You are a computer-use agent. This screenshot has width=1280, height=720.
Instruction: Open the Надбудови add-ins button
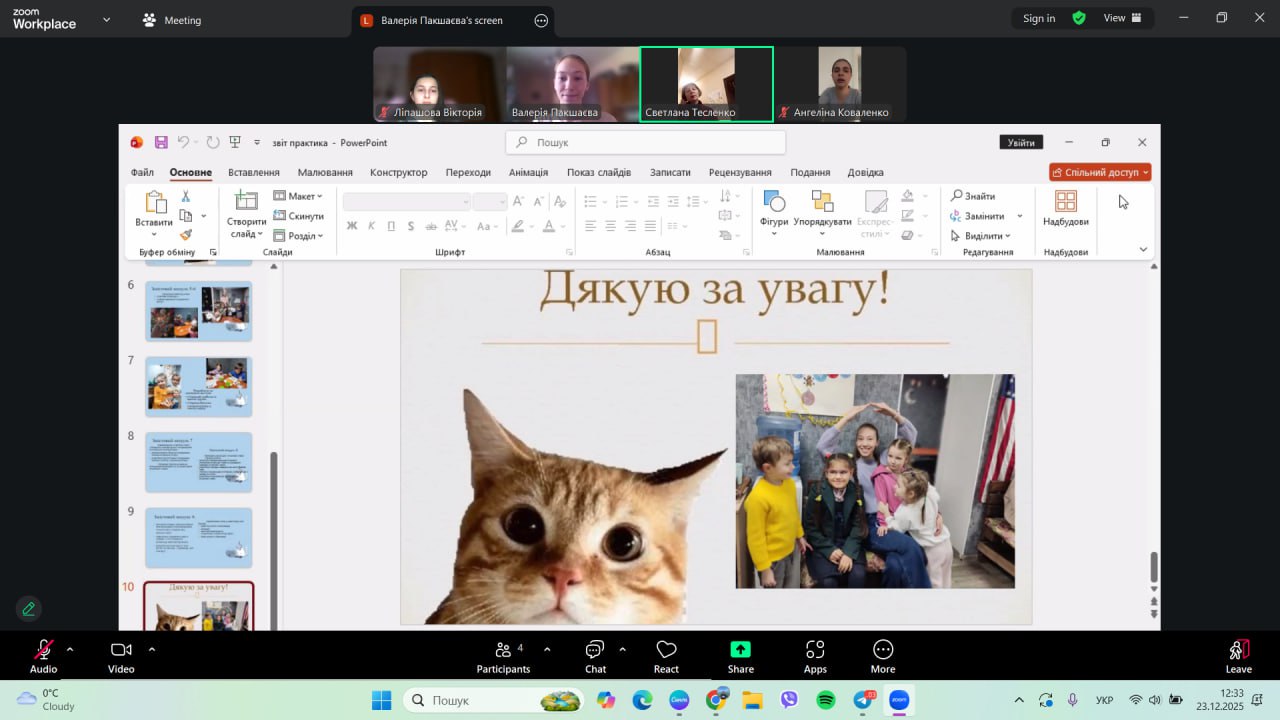[1066, 209]
